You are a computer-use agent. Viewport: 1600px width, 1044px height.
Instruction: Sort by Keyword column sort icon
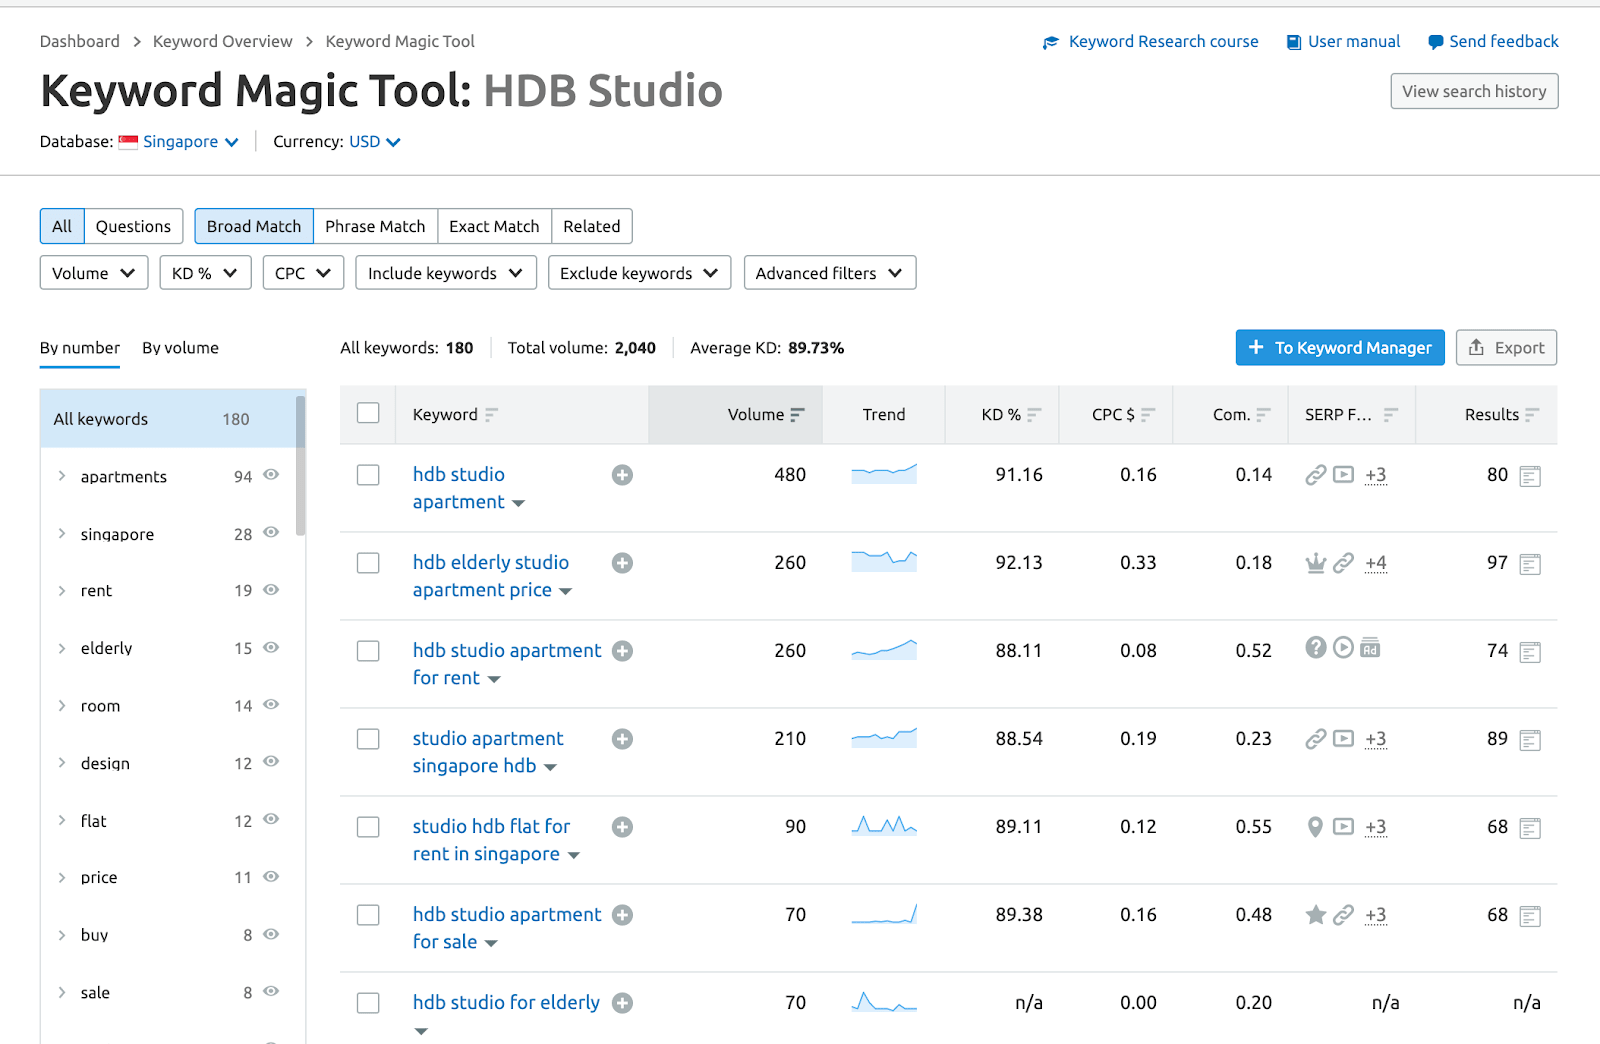491,415
